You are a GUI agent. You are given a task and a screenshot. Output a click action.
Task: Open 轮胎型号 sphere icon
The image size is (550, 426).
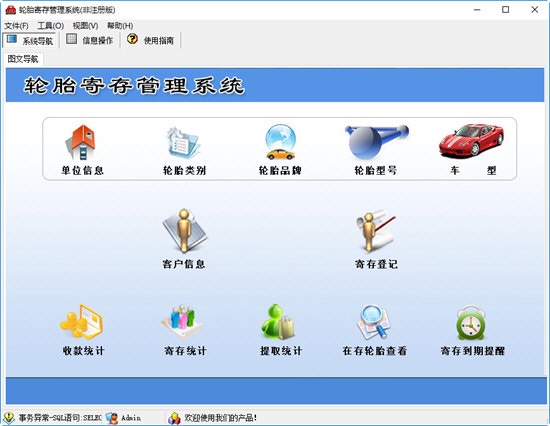tap(376, 142)
